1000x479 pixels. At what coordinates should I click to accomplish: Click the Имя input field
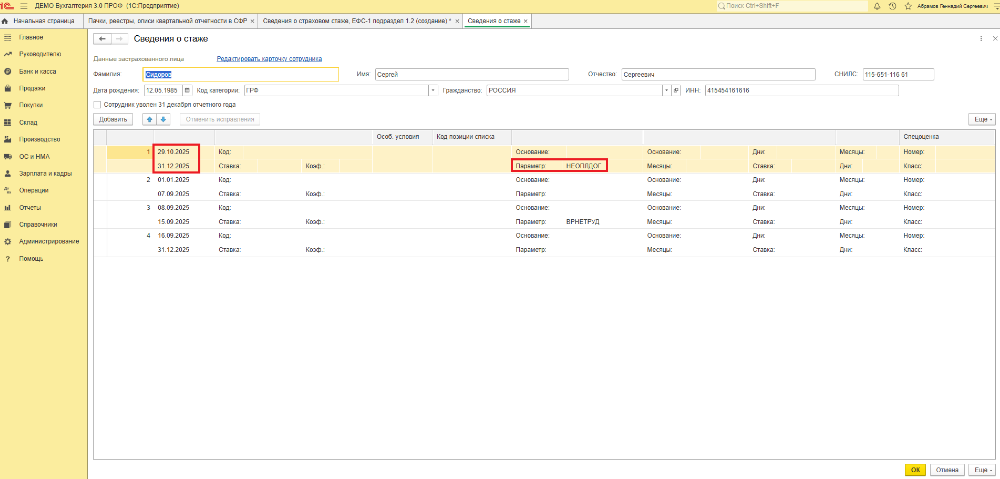(471, 75)
